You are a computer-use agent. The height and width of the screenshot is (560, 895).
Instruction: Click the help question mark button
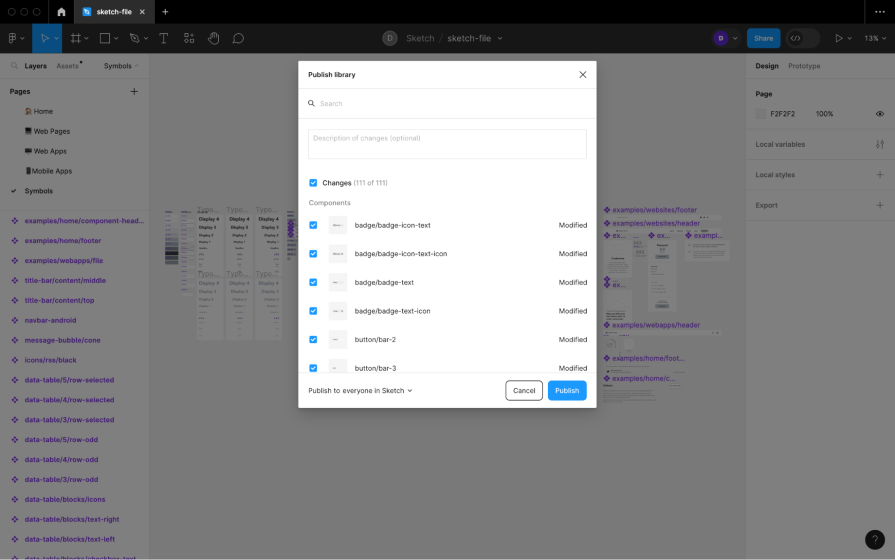pos(874,539)
